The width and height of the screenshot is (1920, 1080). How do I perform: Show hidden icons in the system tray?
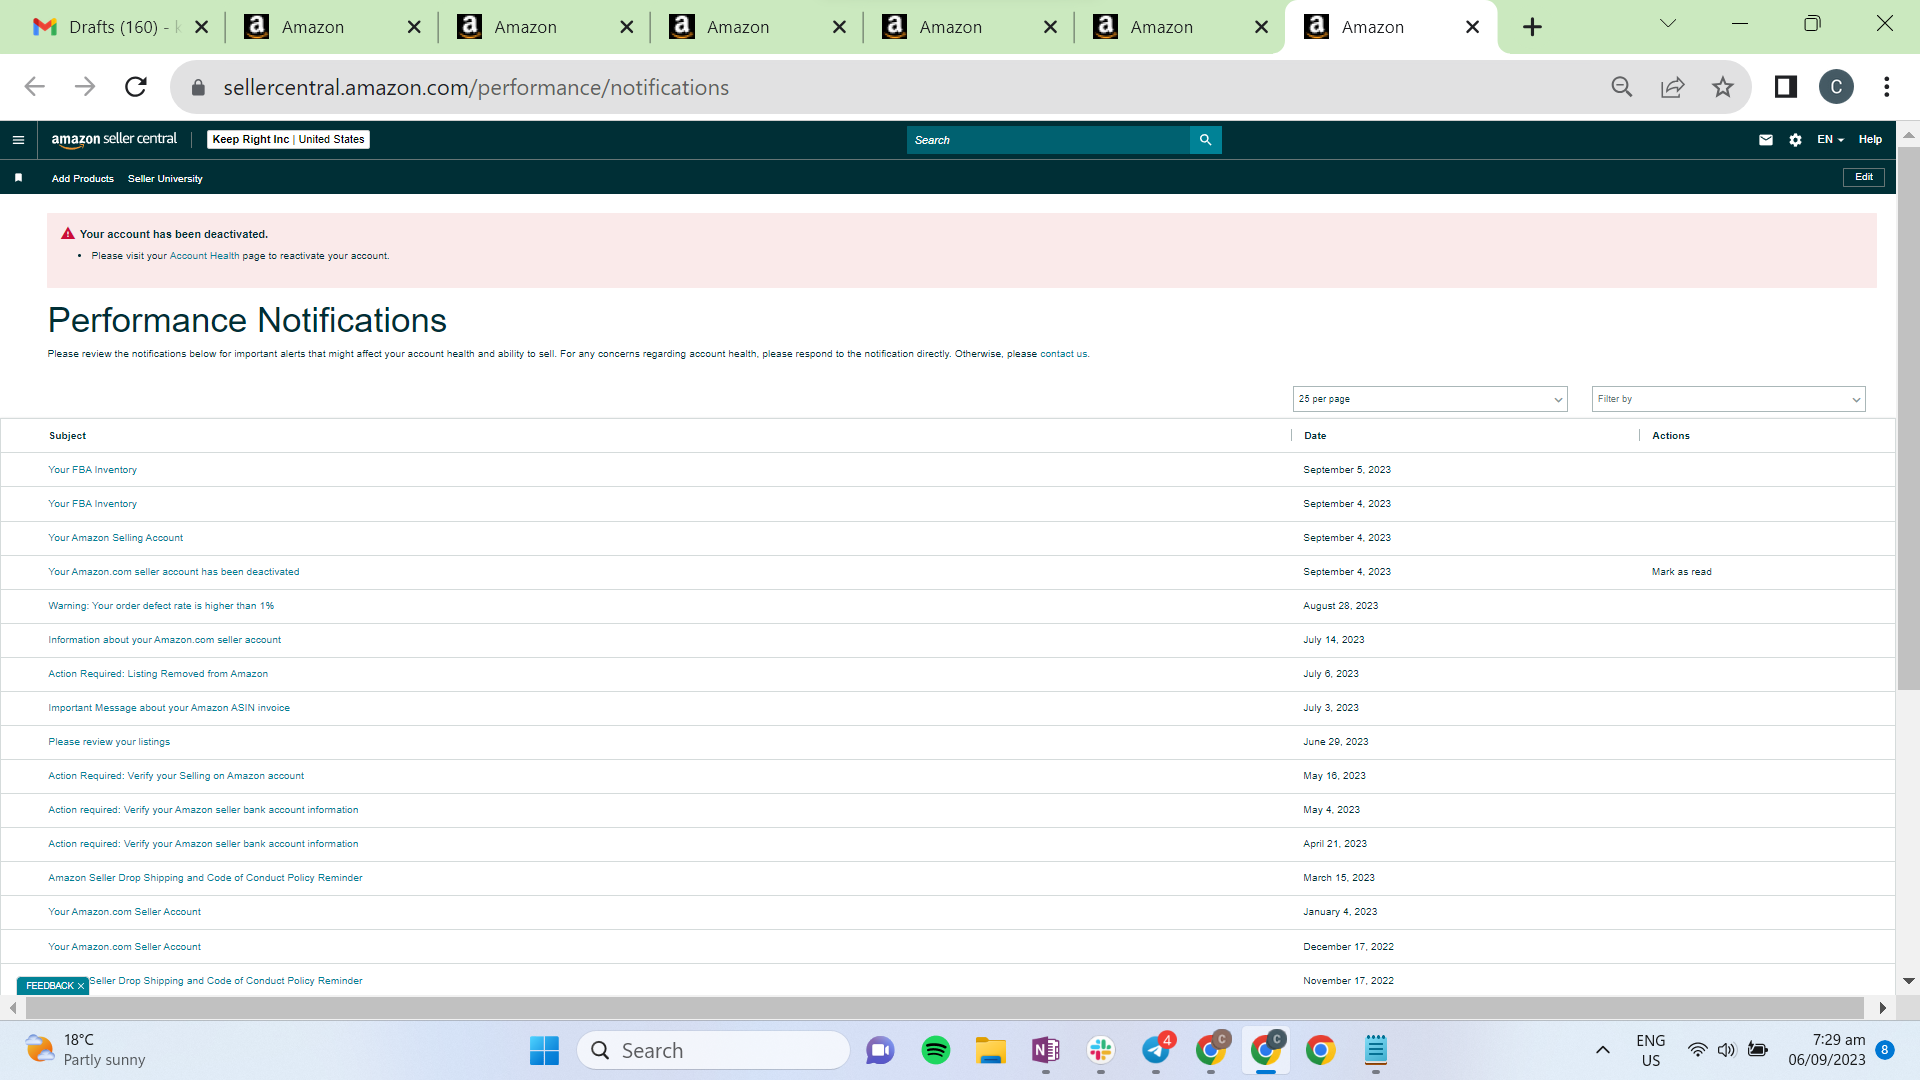pos(1602,1050)
